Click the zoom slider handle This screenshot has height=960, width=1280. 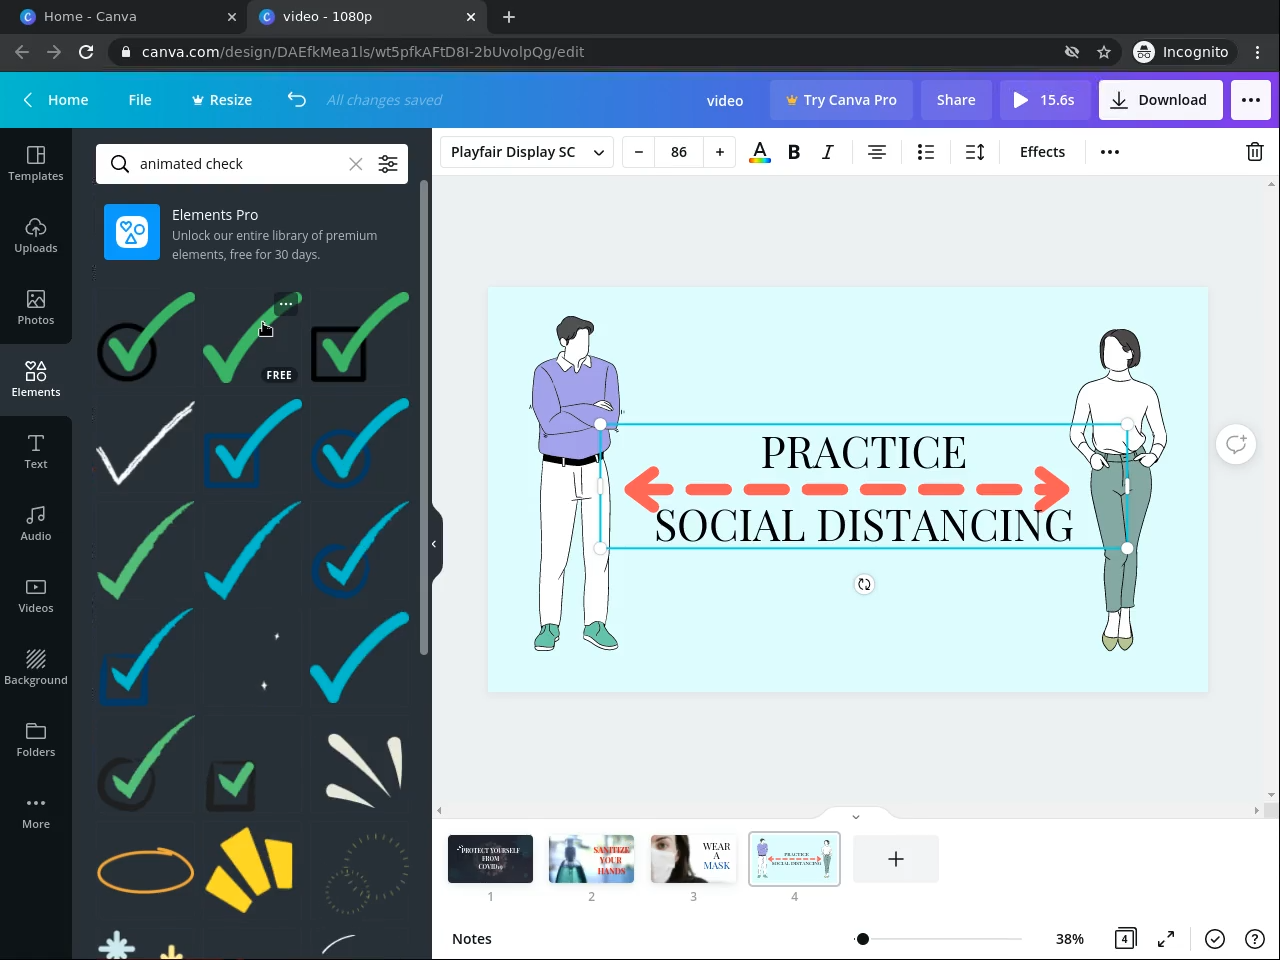point(863,939)
